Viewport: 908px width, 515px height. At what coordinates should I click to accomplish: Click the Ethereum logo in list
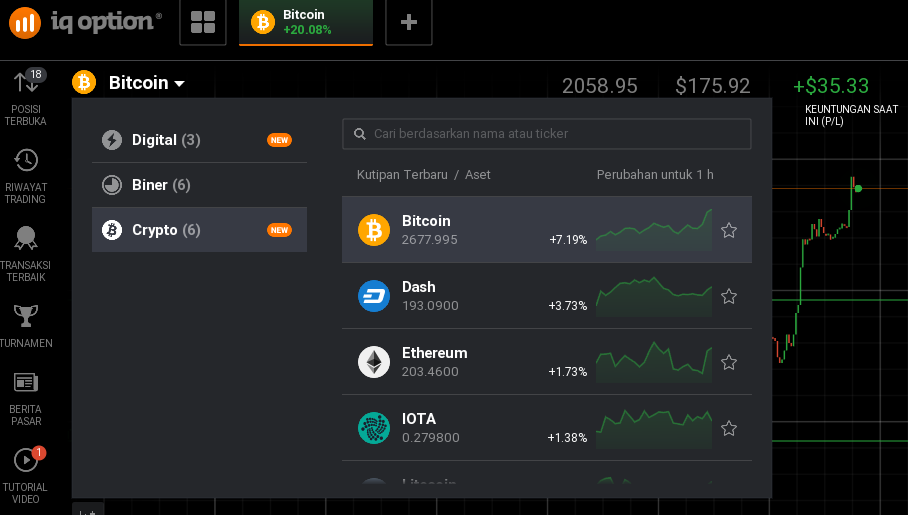pyautogui.click(x=374, y=362)
